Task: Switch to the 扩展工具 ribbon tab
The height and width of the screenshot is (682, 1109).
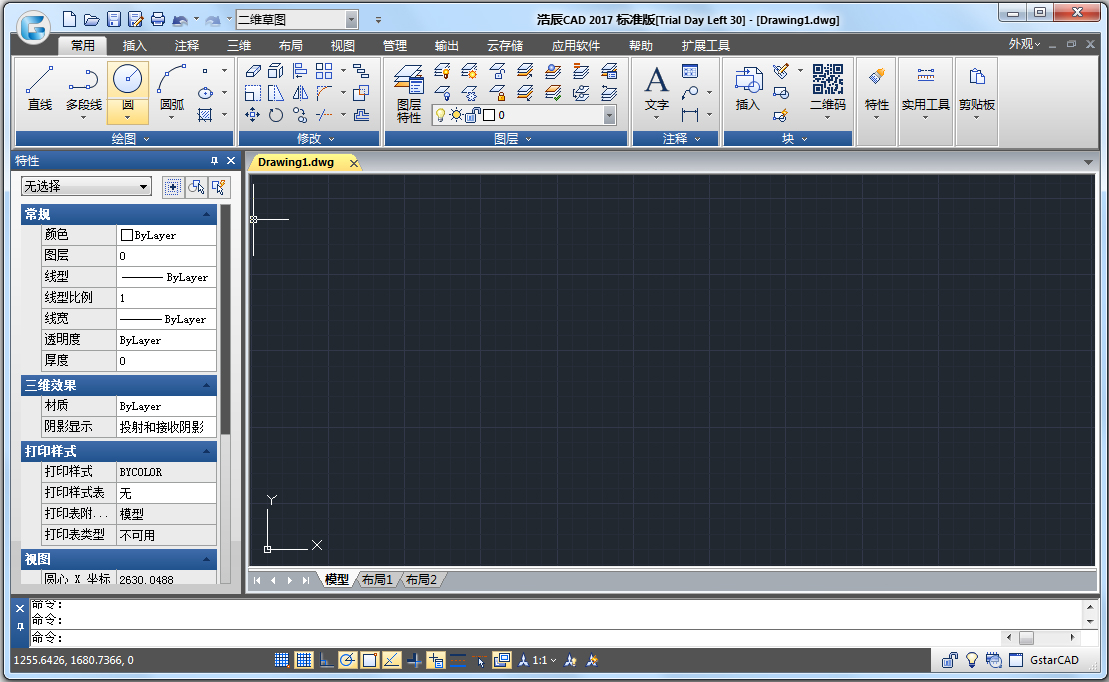Action: coord(705,45)
